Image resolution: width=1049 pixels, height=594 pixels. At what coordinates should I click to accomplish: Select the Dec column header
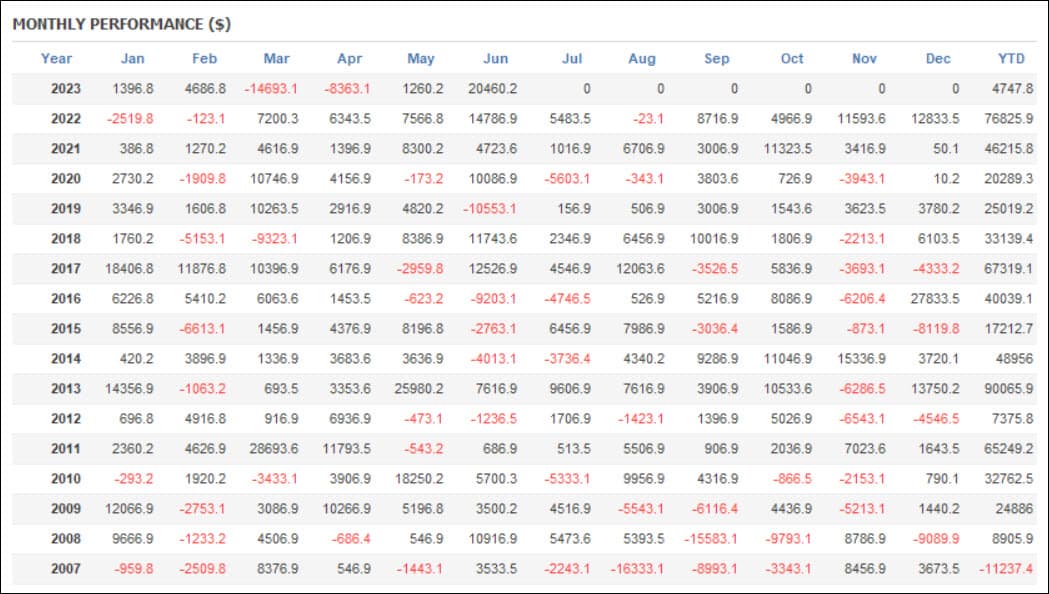pyautogui.click(x=938, y=59)
